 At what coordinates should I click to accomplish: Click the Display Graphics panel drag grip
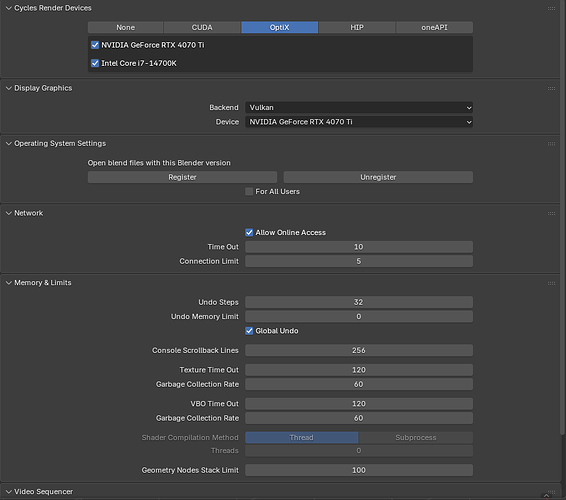pos(551,88)
